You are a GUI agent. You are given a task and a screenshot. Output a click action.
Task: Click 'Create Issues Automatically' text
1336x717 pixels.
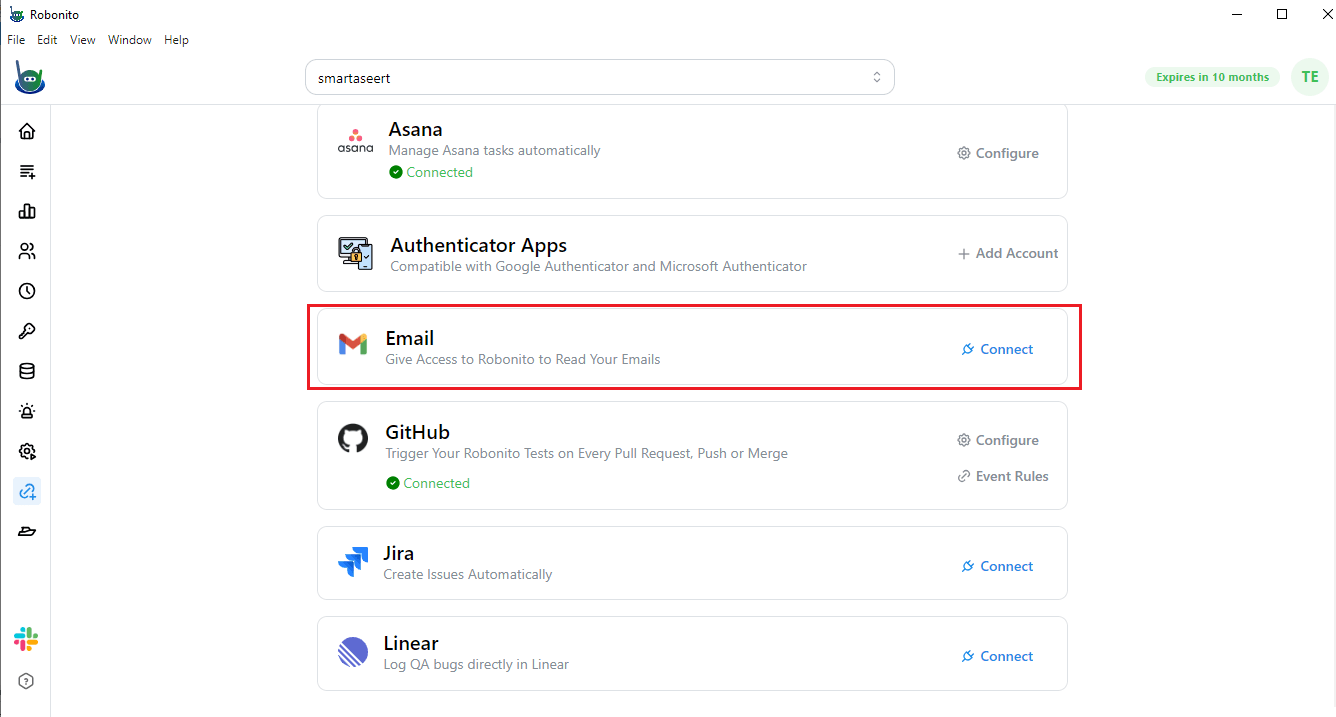(x=468, y=575)
